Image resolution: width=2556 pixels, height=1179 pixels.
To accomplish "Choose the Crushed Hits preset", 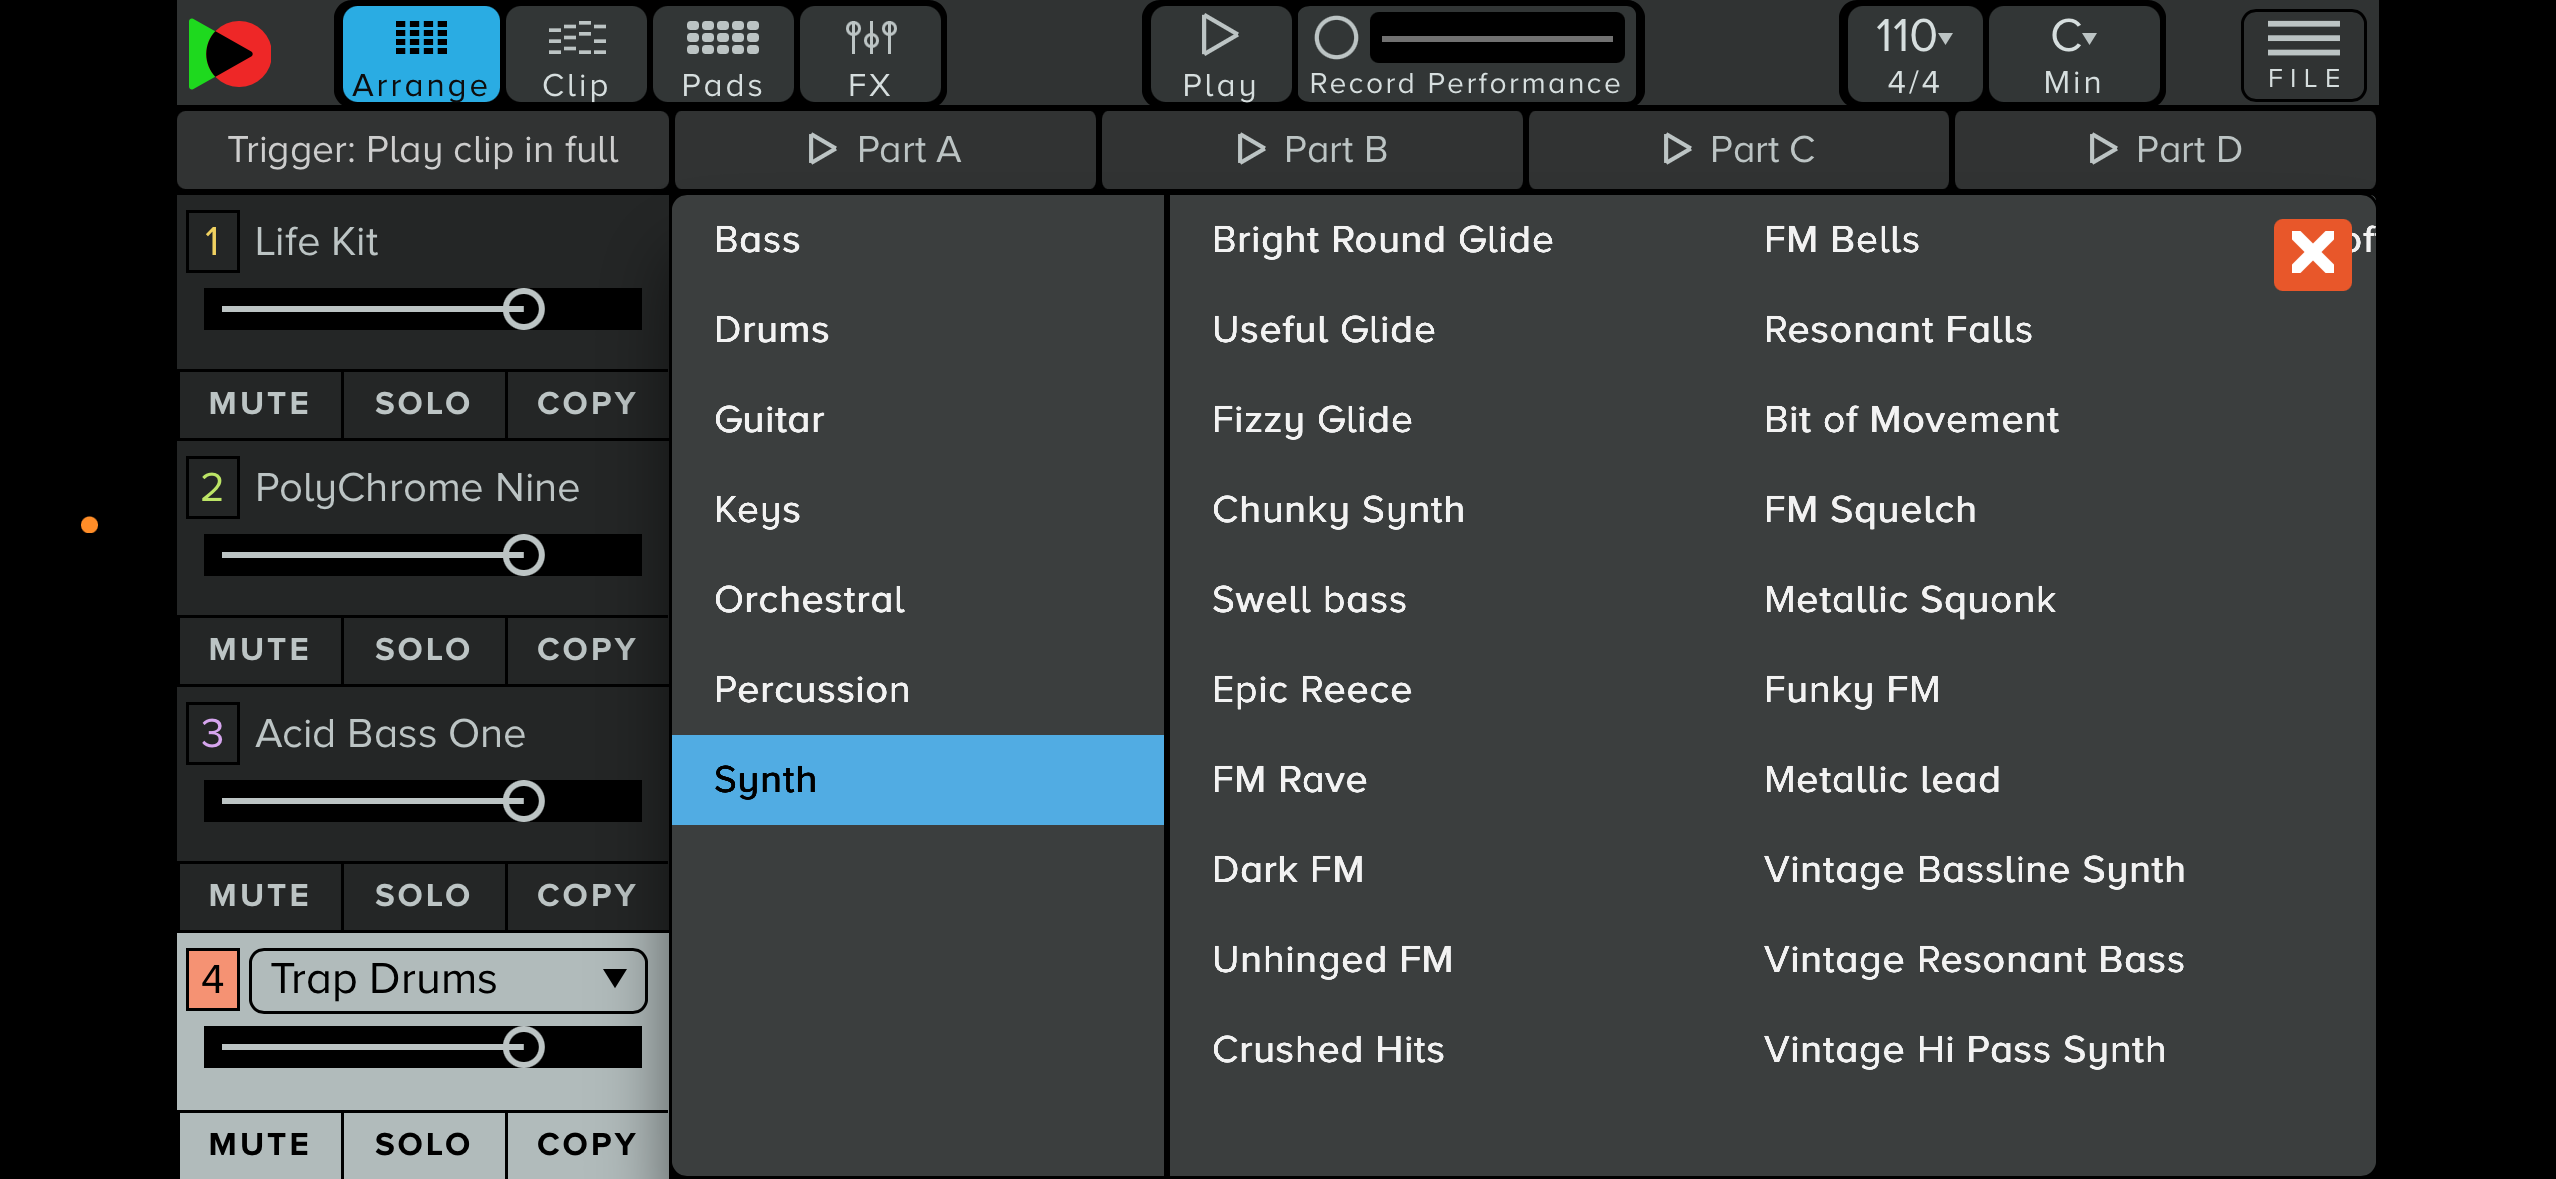I will [1328, 1050].
